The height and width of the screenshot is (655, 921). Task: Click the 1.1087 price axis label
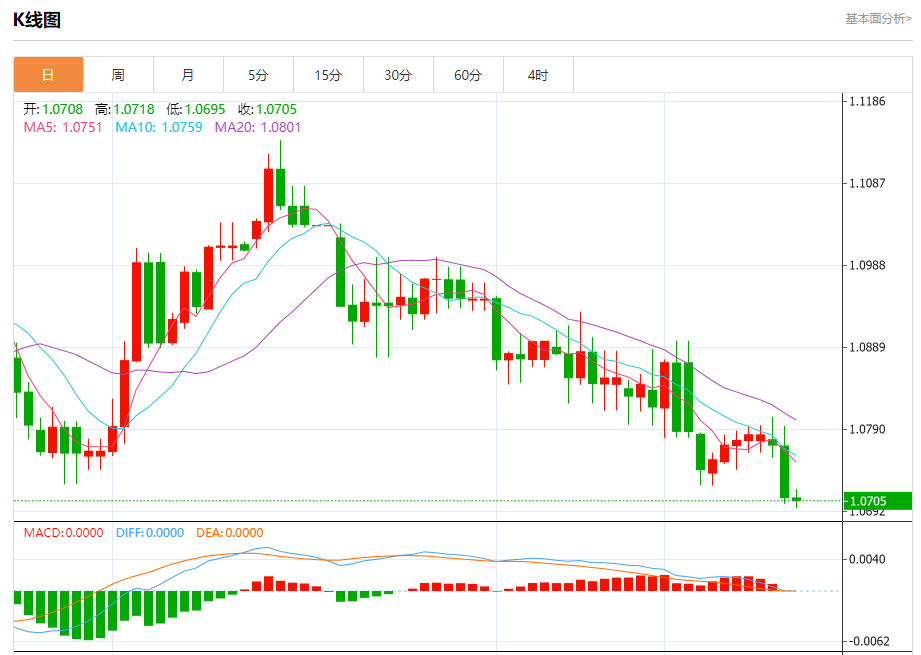(867, 183)
